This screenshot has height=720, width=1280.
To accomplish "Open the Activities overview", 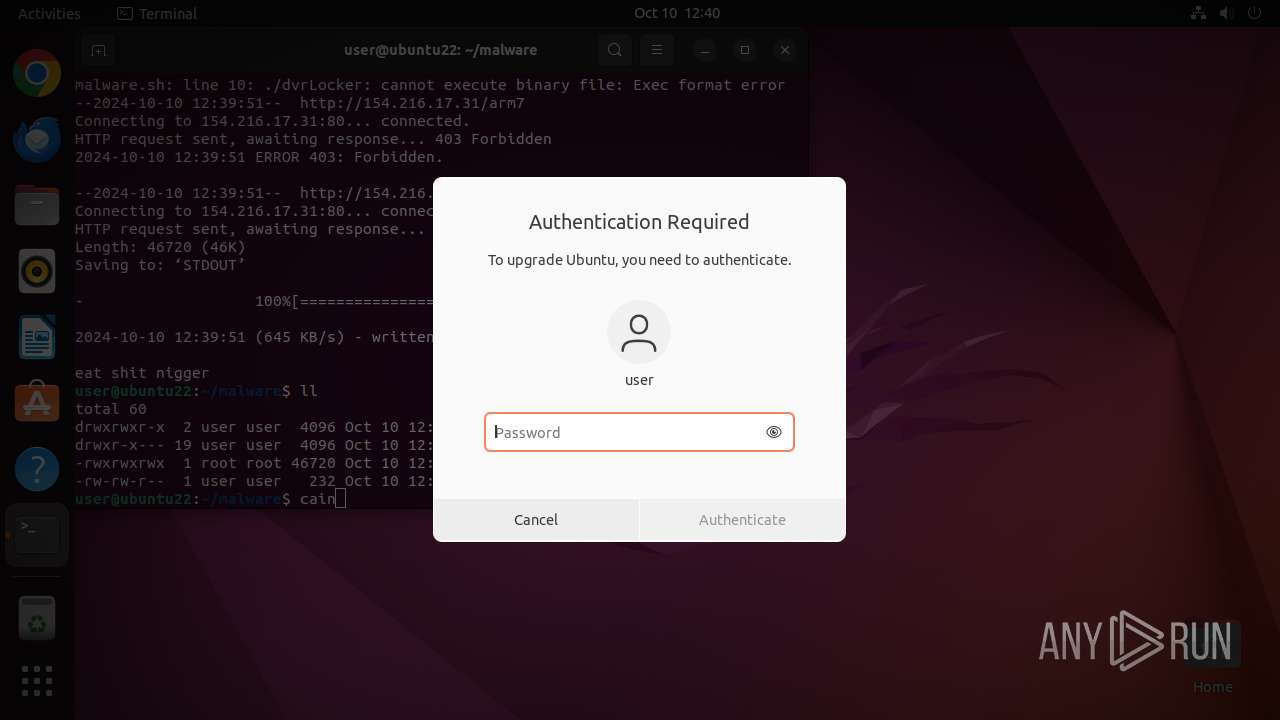I will pos(49,13).
